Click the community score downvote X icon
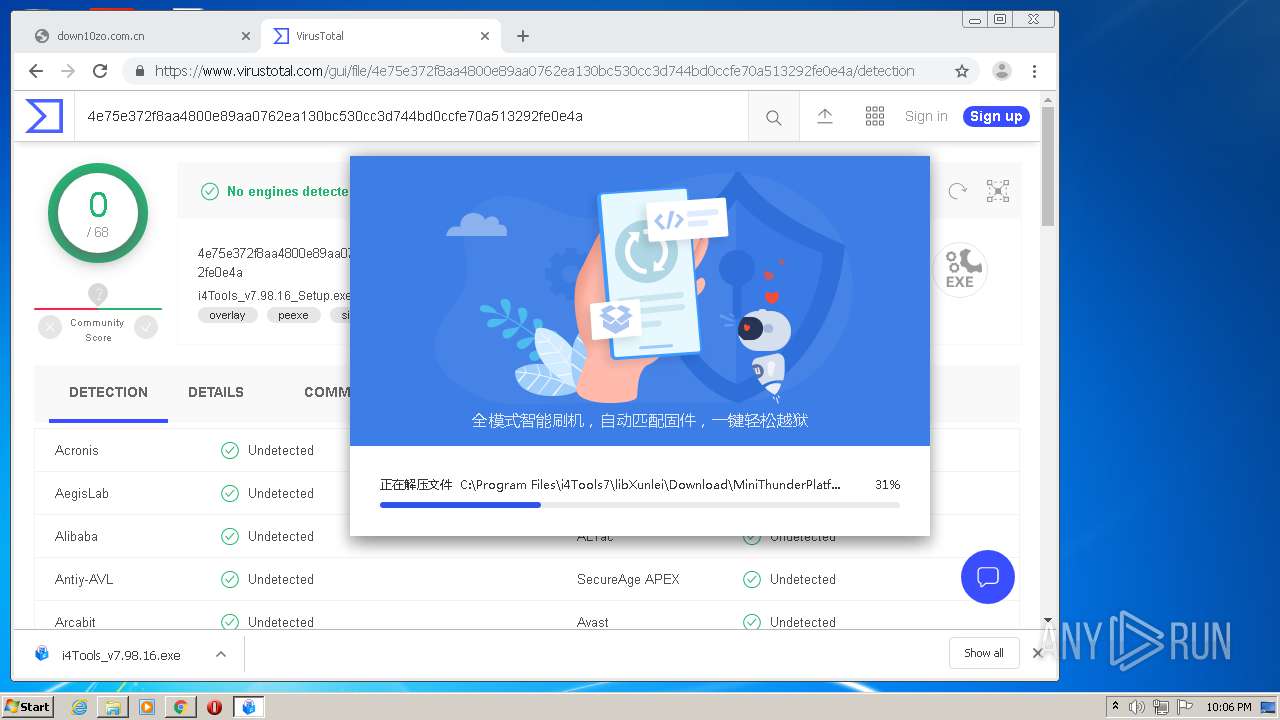This screenshot has width=1280, height=720. click(x=50, y=327)
